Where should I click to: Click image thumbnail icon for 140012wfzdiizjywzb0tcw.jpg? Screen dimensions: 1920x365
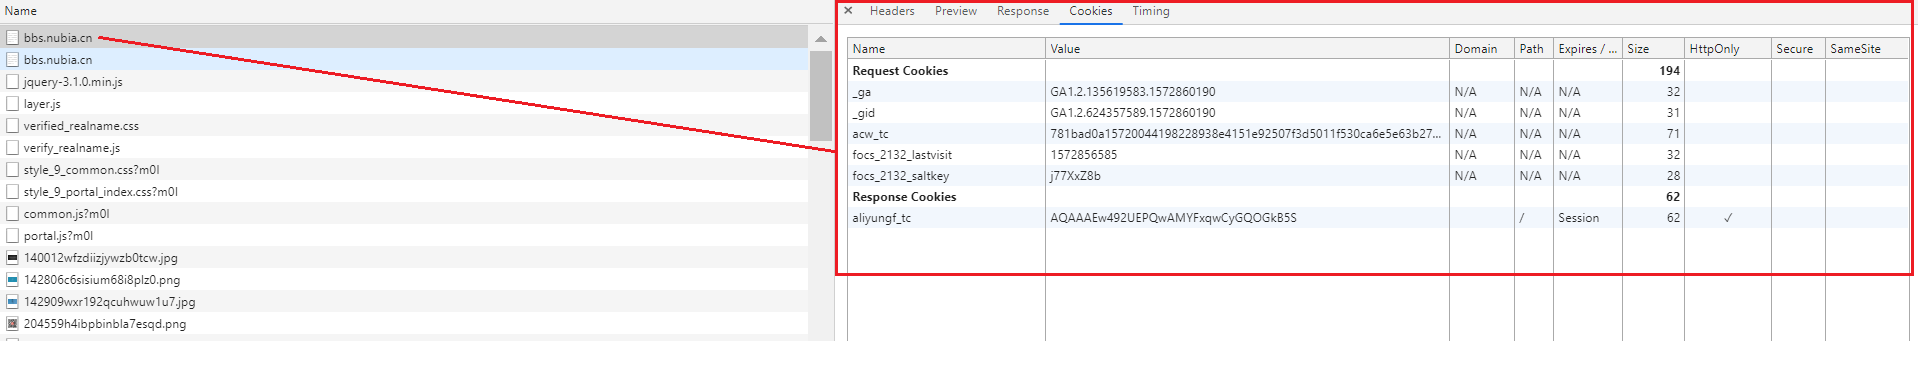pos(13,257)
